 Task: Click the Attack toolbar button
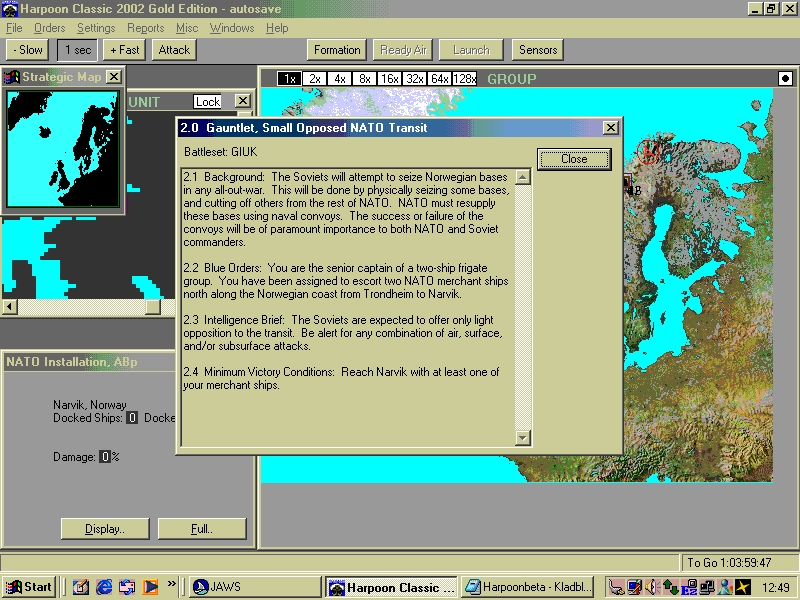coord(174,50)
